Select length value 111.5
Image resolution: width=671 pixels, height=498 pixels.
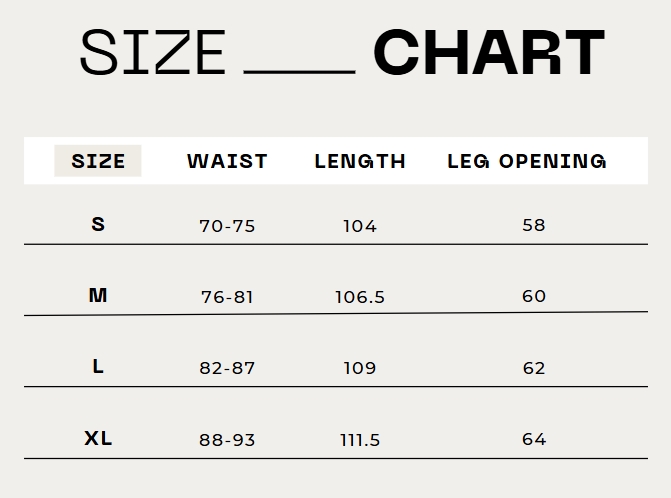[x=360, y=440]
